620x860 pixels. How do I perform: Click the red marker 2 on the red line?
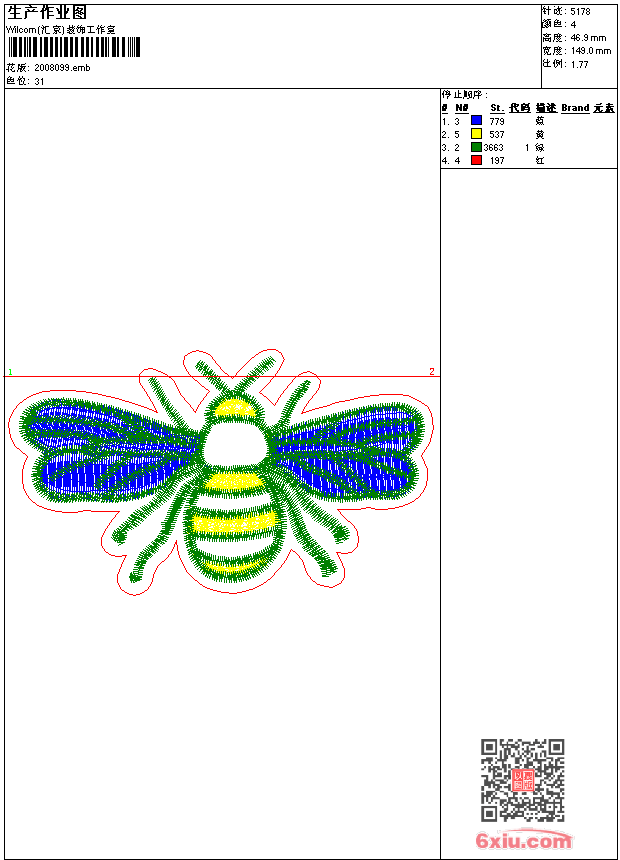[x=432, y=371]
